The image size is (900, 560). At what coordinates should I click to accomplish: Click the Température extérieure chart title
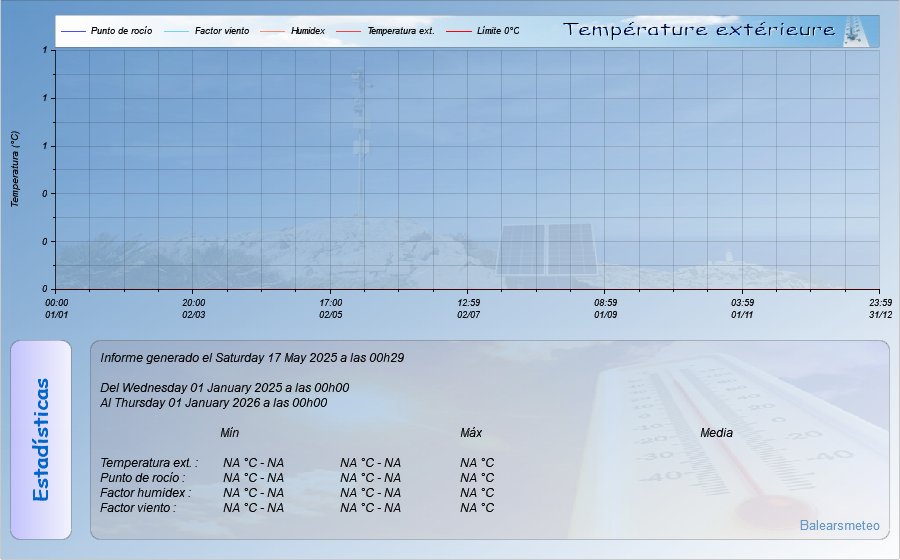(x=699, y=30)
